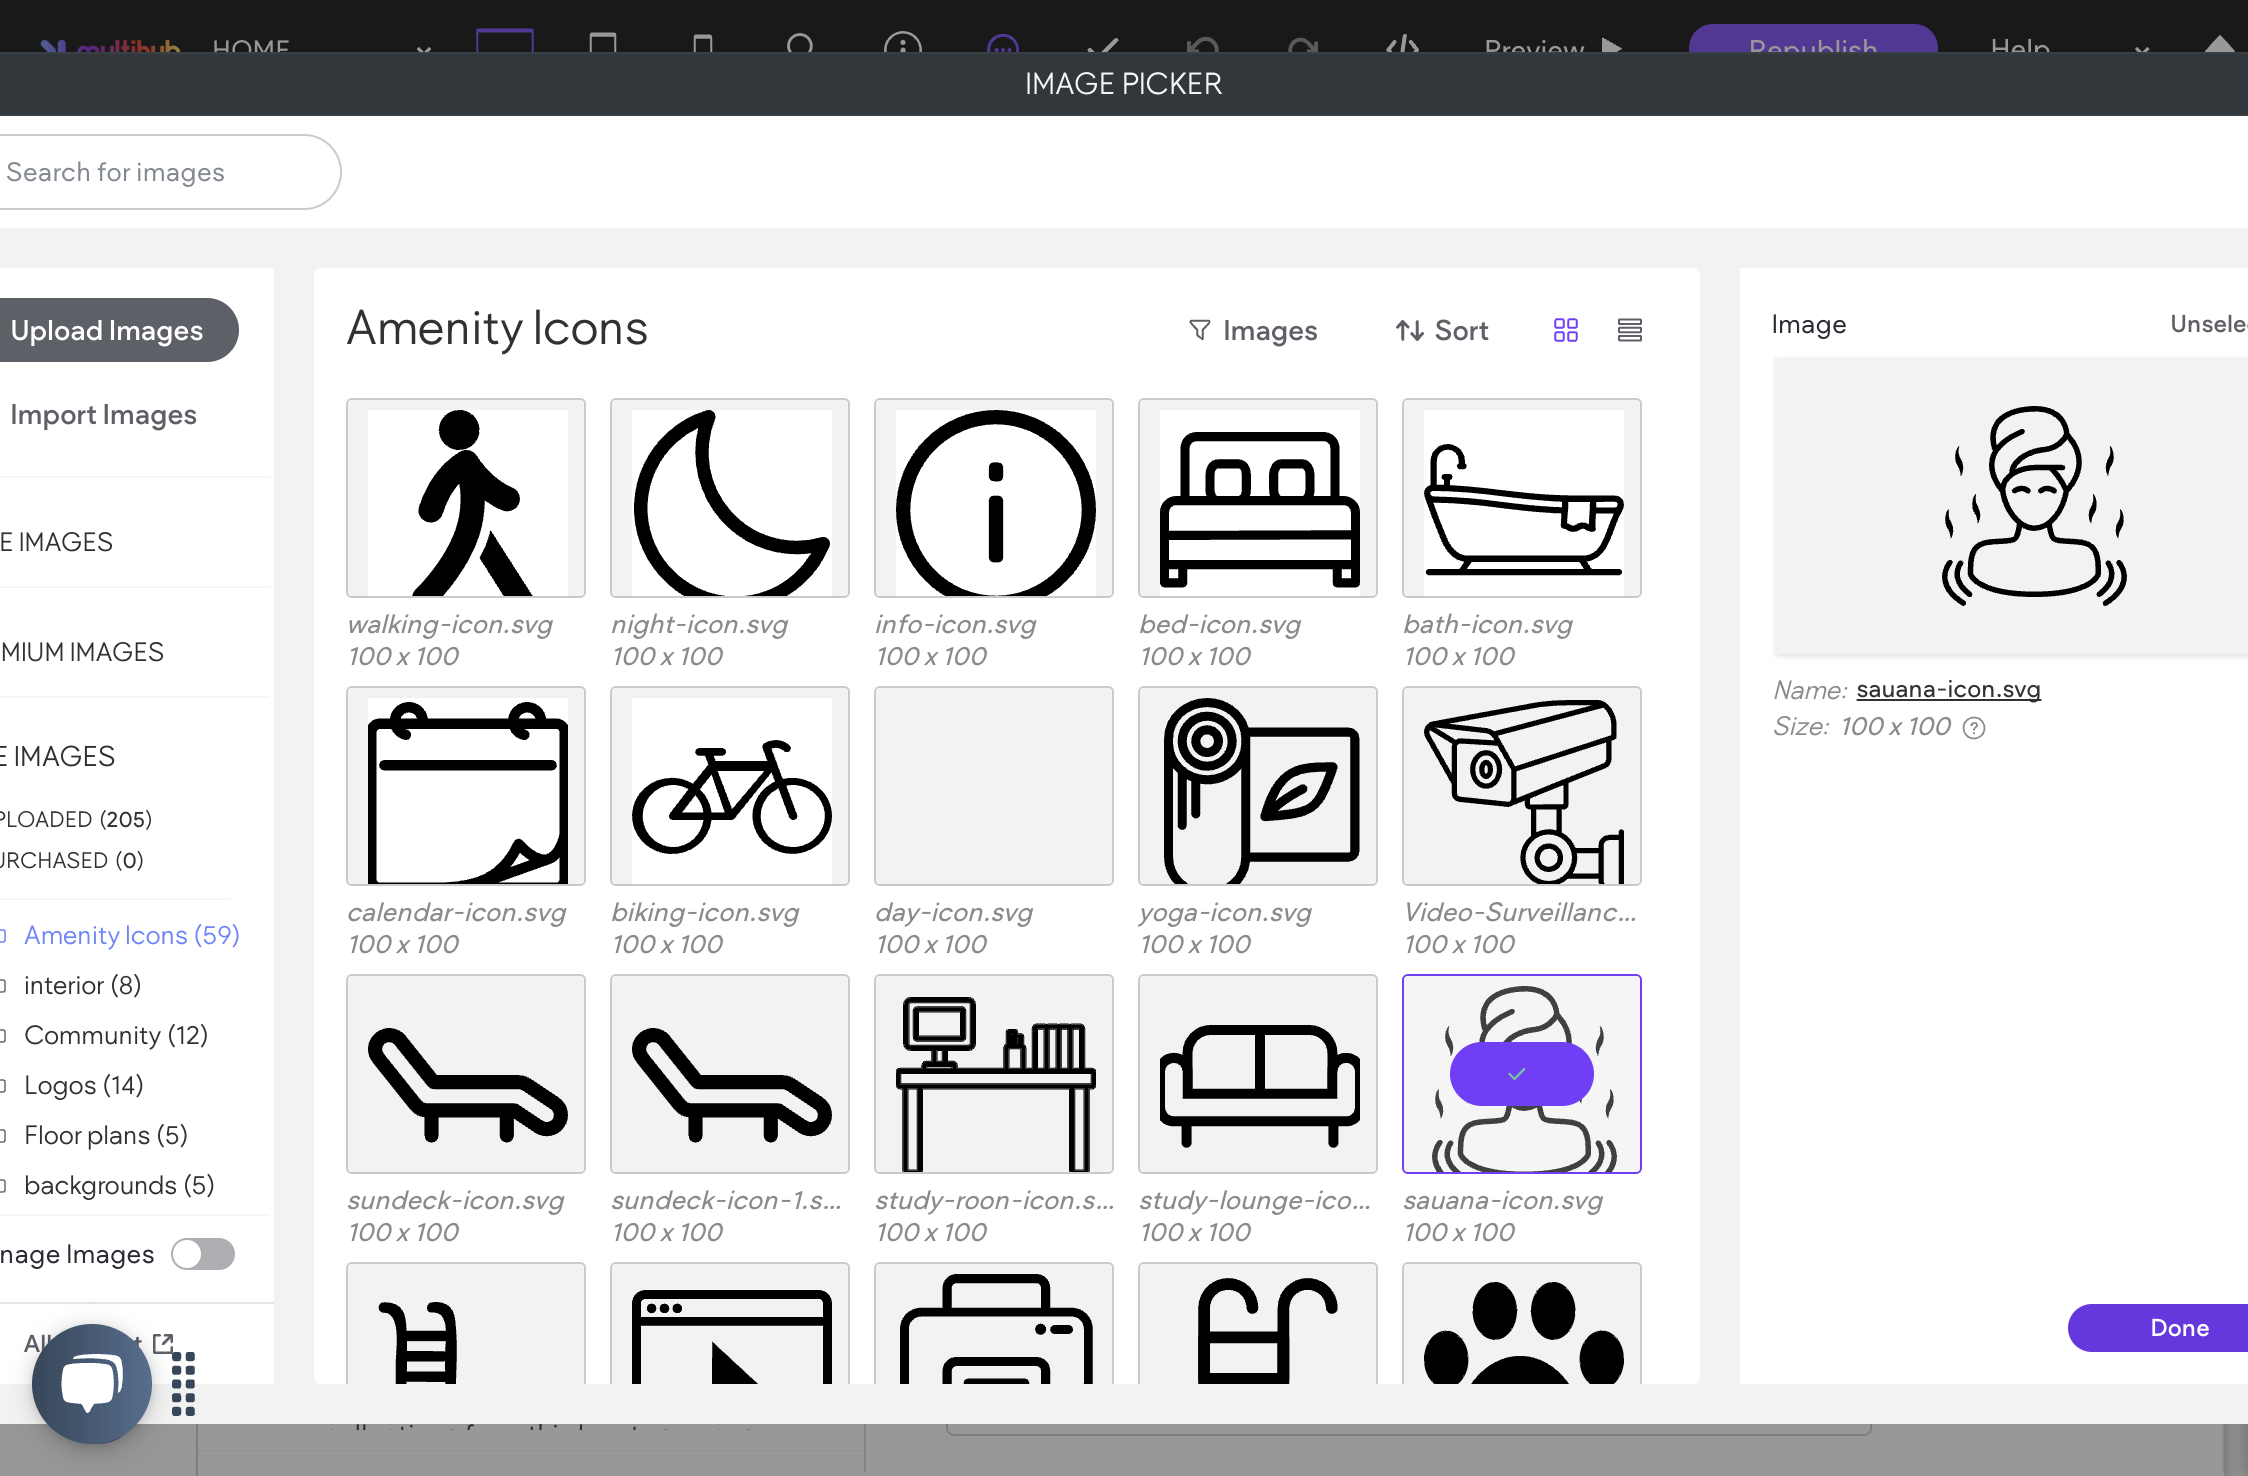The image size is (2248, 1476).
Task: Choose the bath-icon.svg bathtub image
Action: tap(1522, 498)
